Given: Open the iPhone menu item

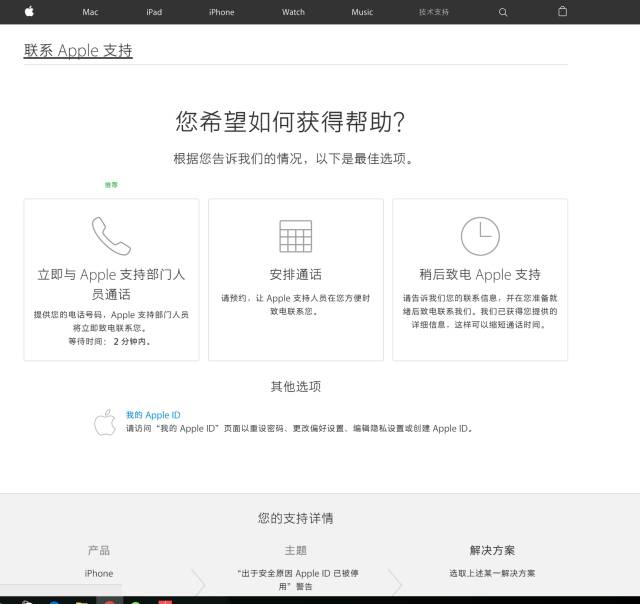Looking at the screenshot, I should 222,12.
